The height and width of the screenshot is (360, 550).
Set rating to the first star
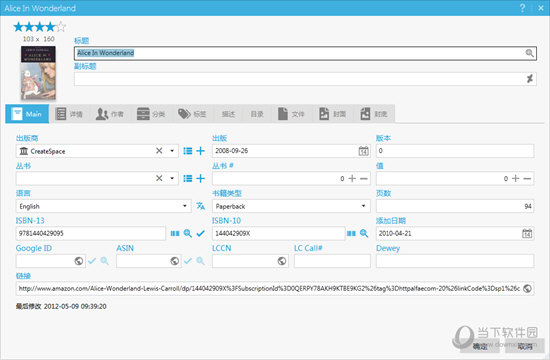pos(18,27)
